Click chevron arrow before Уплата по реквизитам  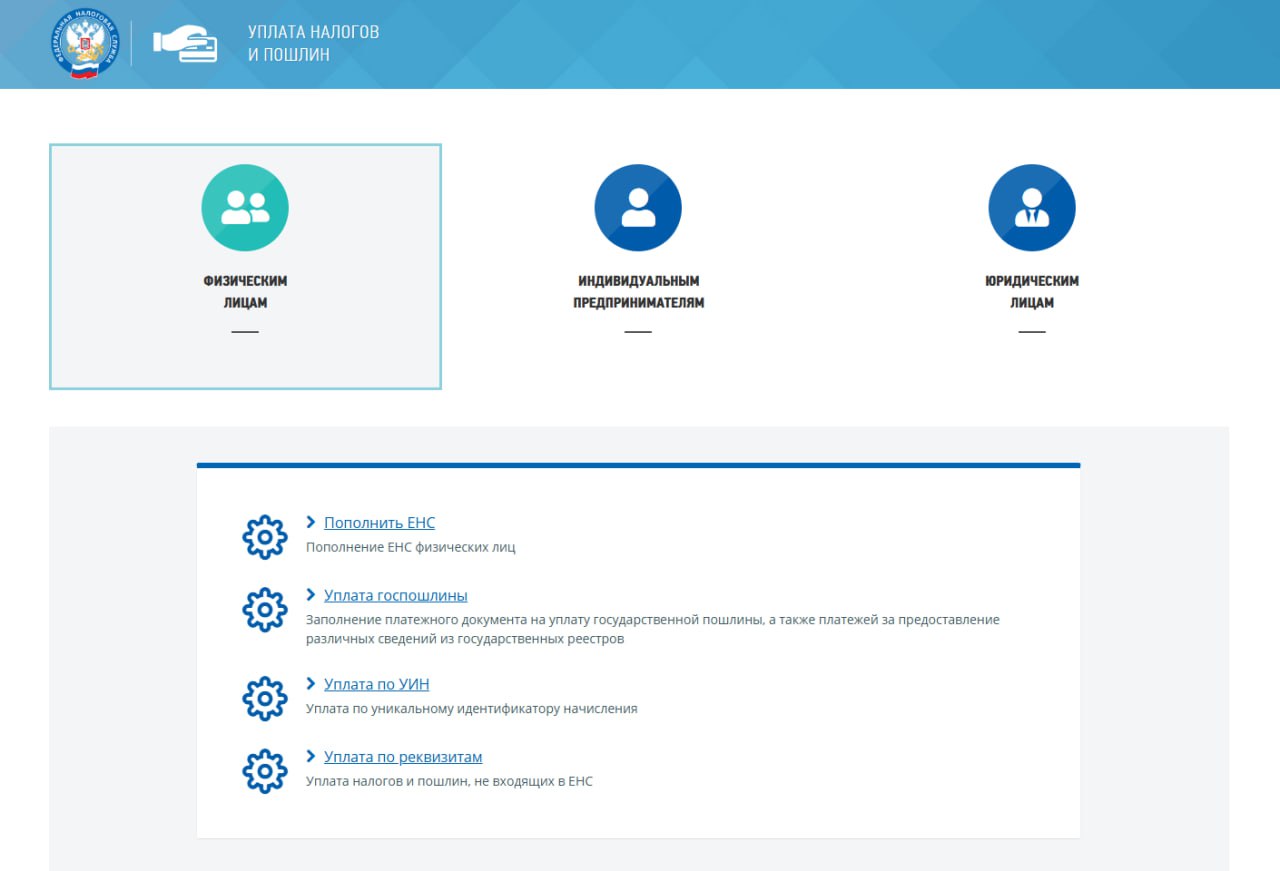[311, 758]
